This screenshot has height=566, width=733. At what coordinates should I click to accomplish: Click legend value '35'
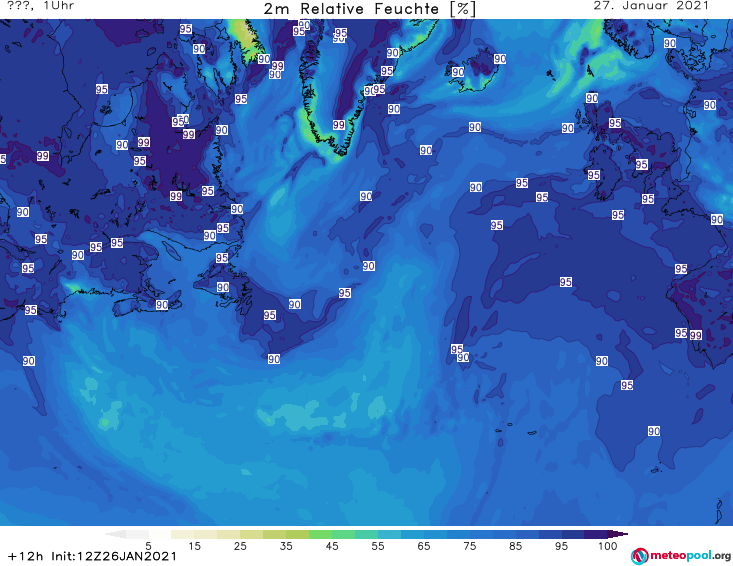point(286,546)
